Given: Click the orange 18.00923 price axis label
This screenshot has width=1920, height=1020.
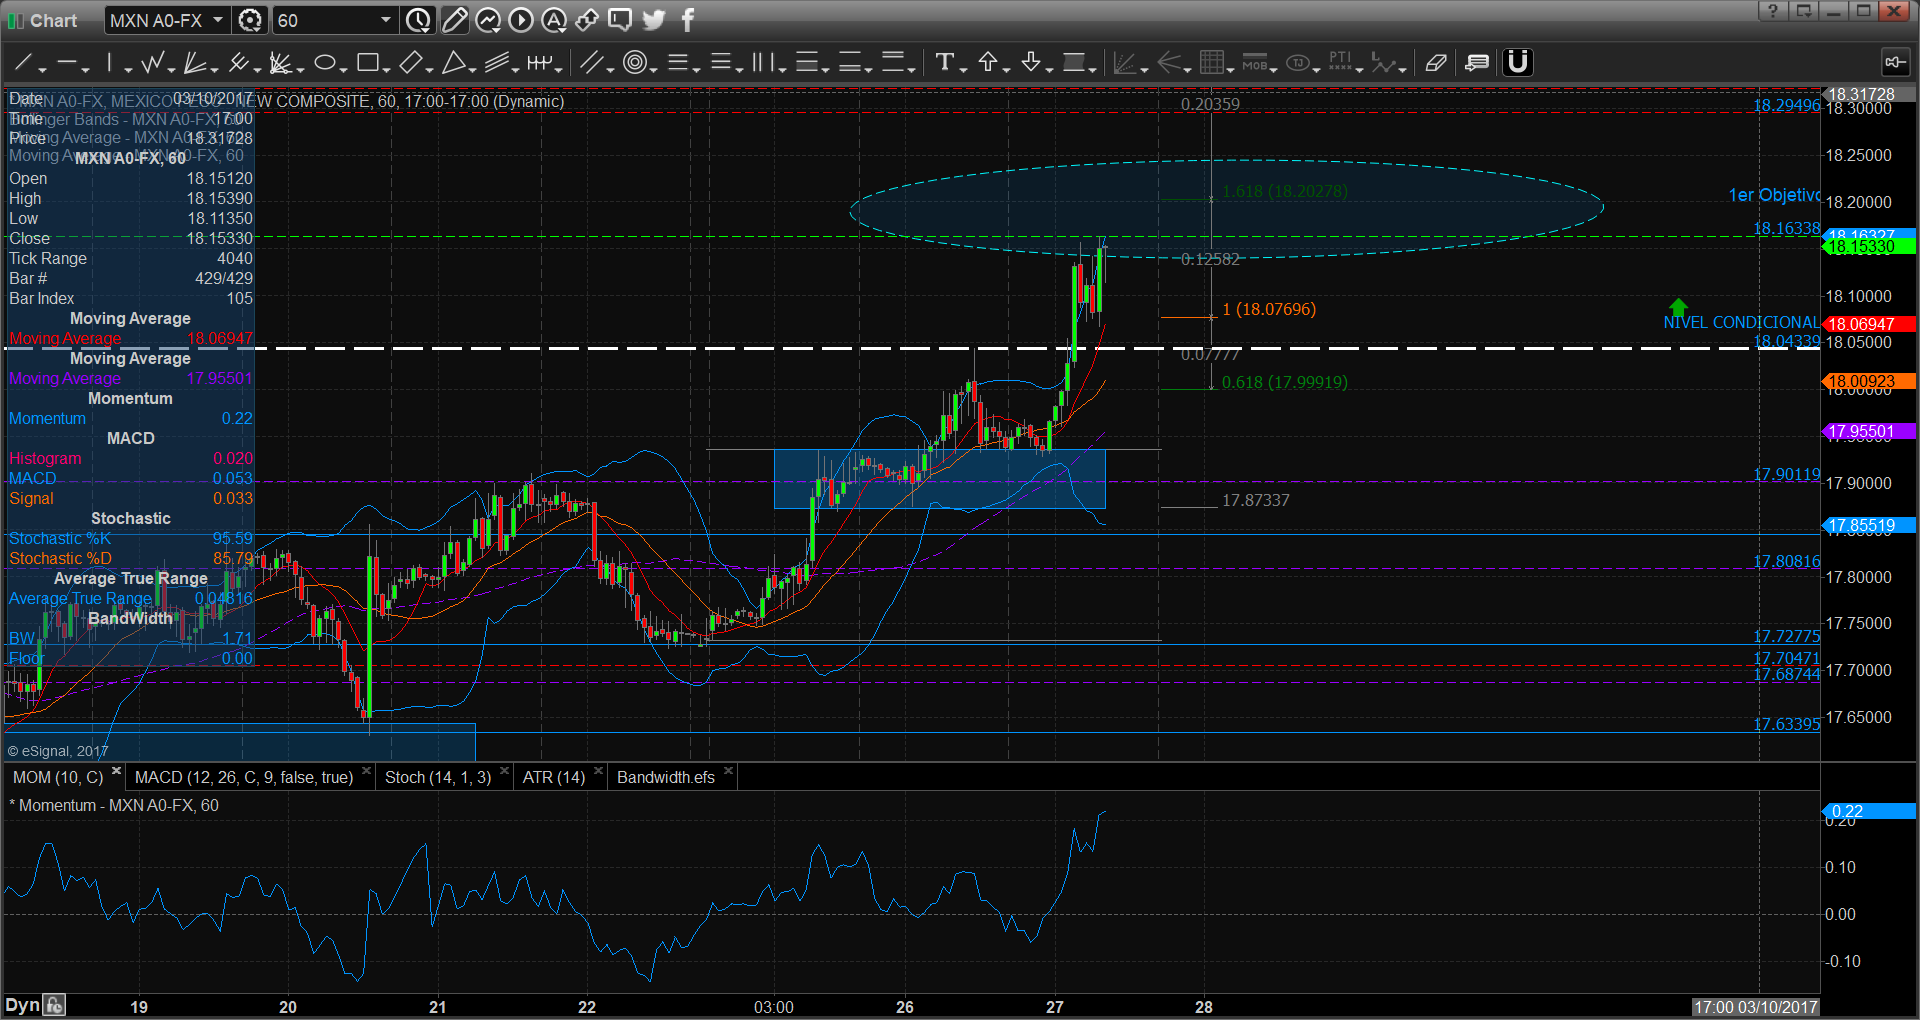Looking at the screenshot, I should point(1868,381).
